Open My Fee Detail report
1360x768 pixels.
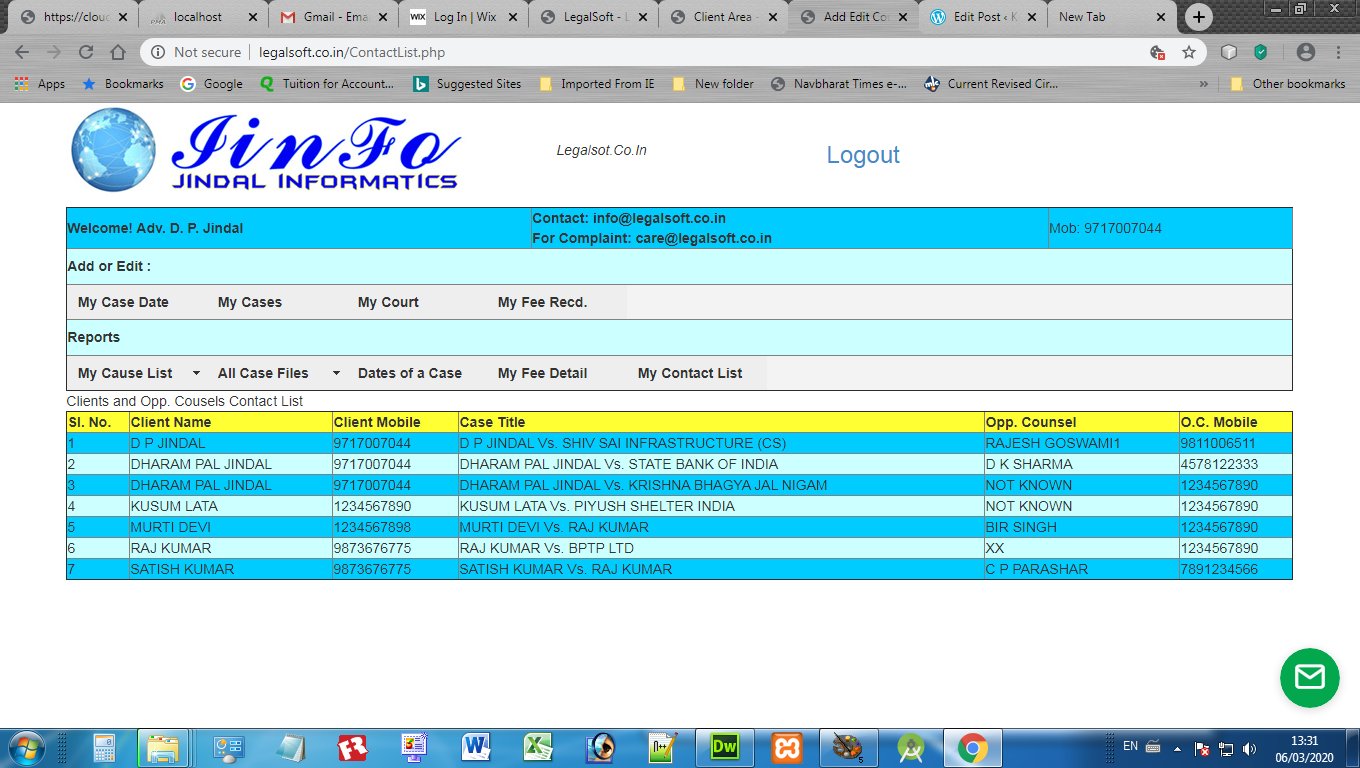tap(542, 373)
